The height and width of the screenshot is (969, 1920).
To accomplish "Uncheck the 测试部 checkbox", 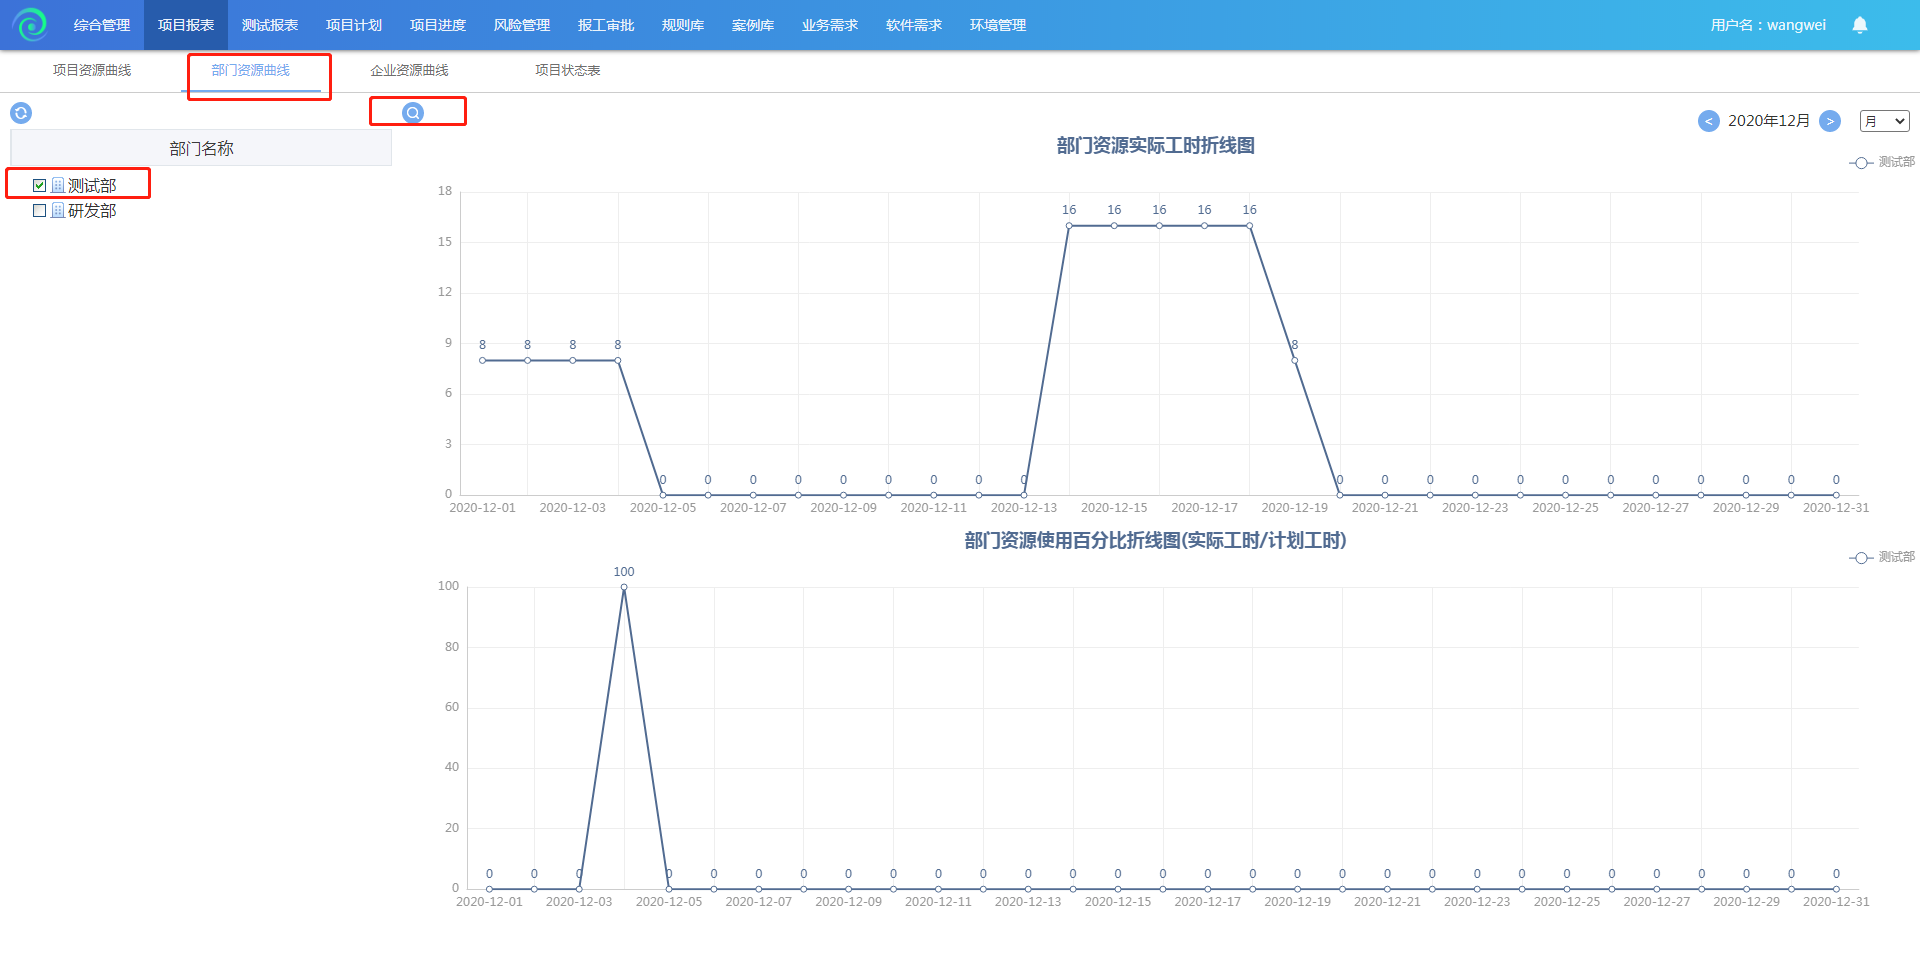I will pyautogui.click(x=40, y=186).
